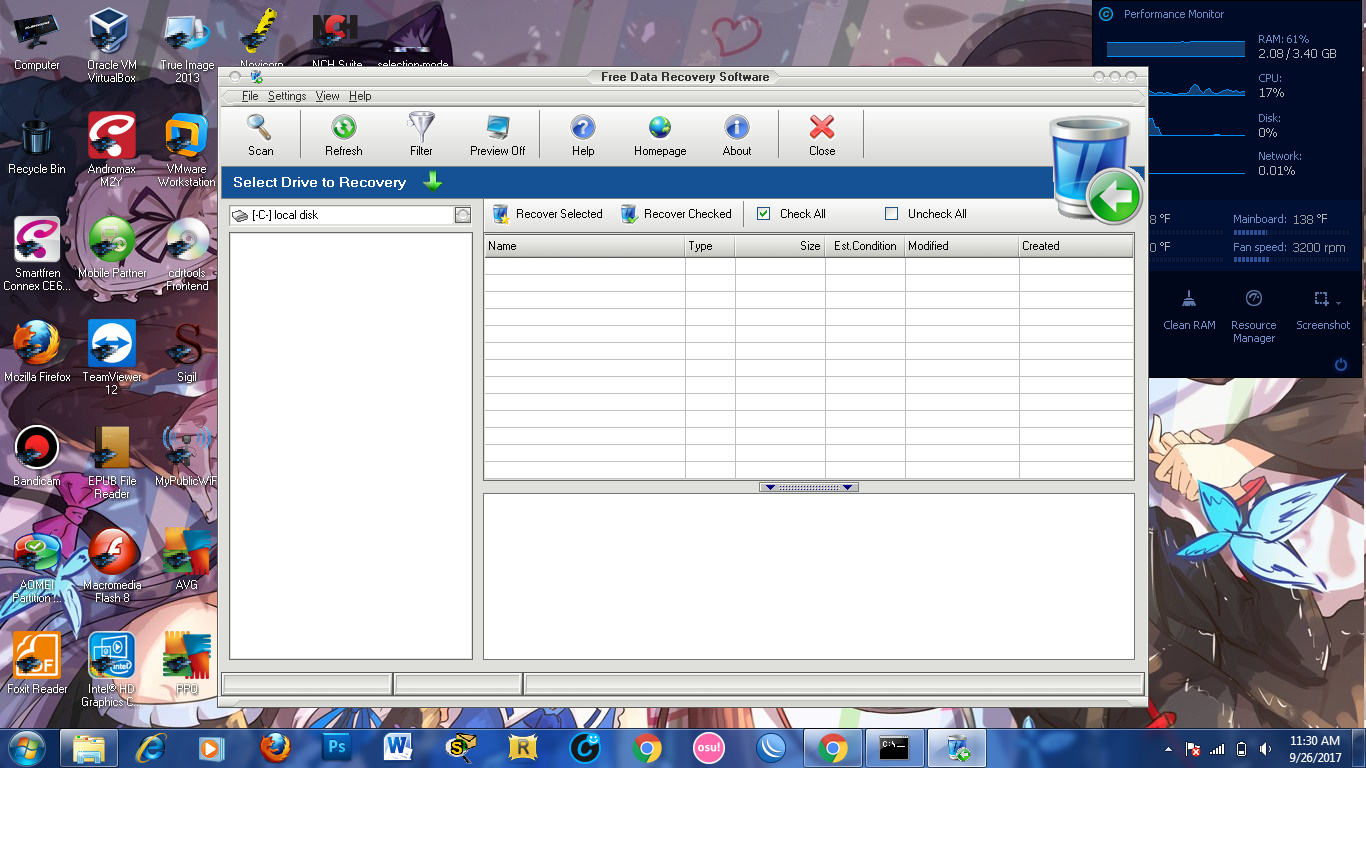Select the Macromedia Flash 8 desktop shortcut
1366x853 pixels.
(x=111, y=566)
